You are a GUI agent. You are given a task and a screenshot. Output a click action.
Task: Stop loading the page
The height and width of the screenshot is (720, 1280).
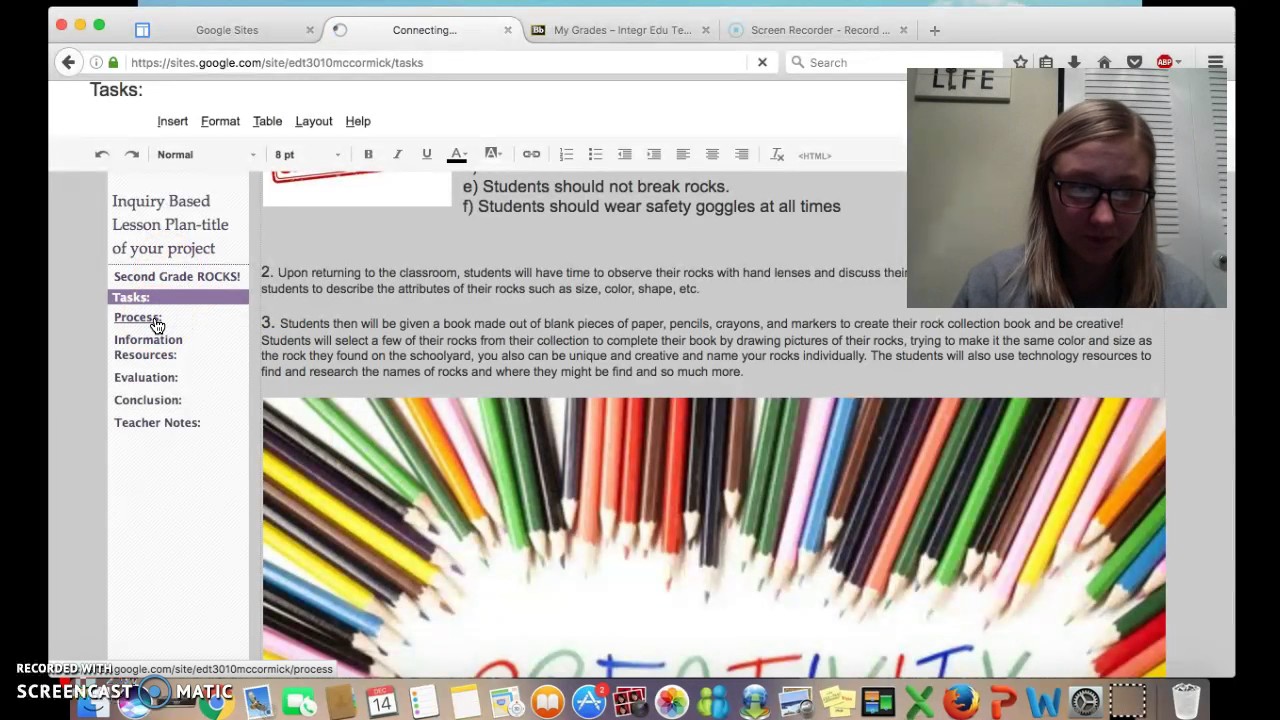[x=762, y=62]
